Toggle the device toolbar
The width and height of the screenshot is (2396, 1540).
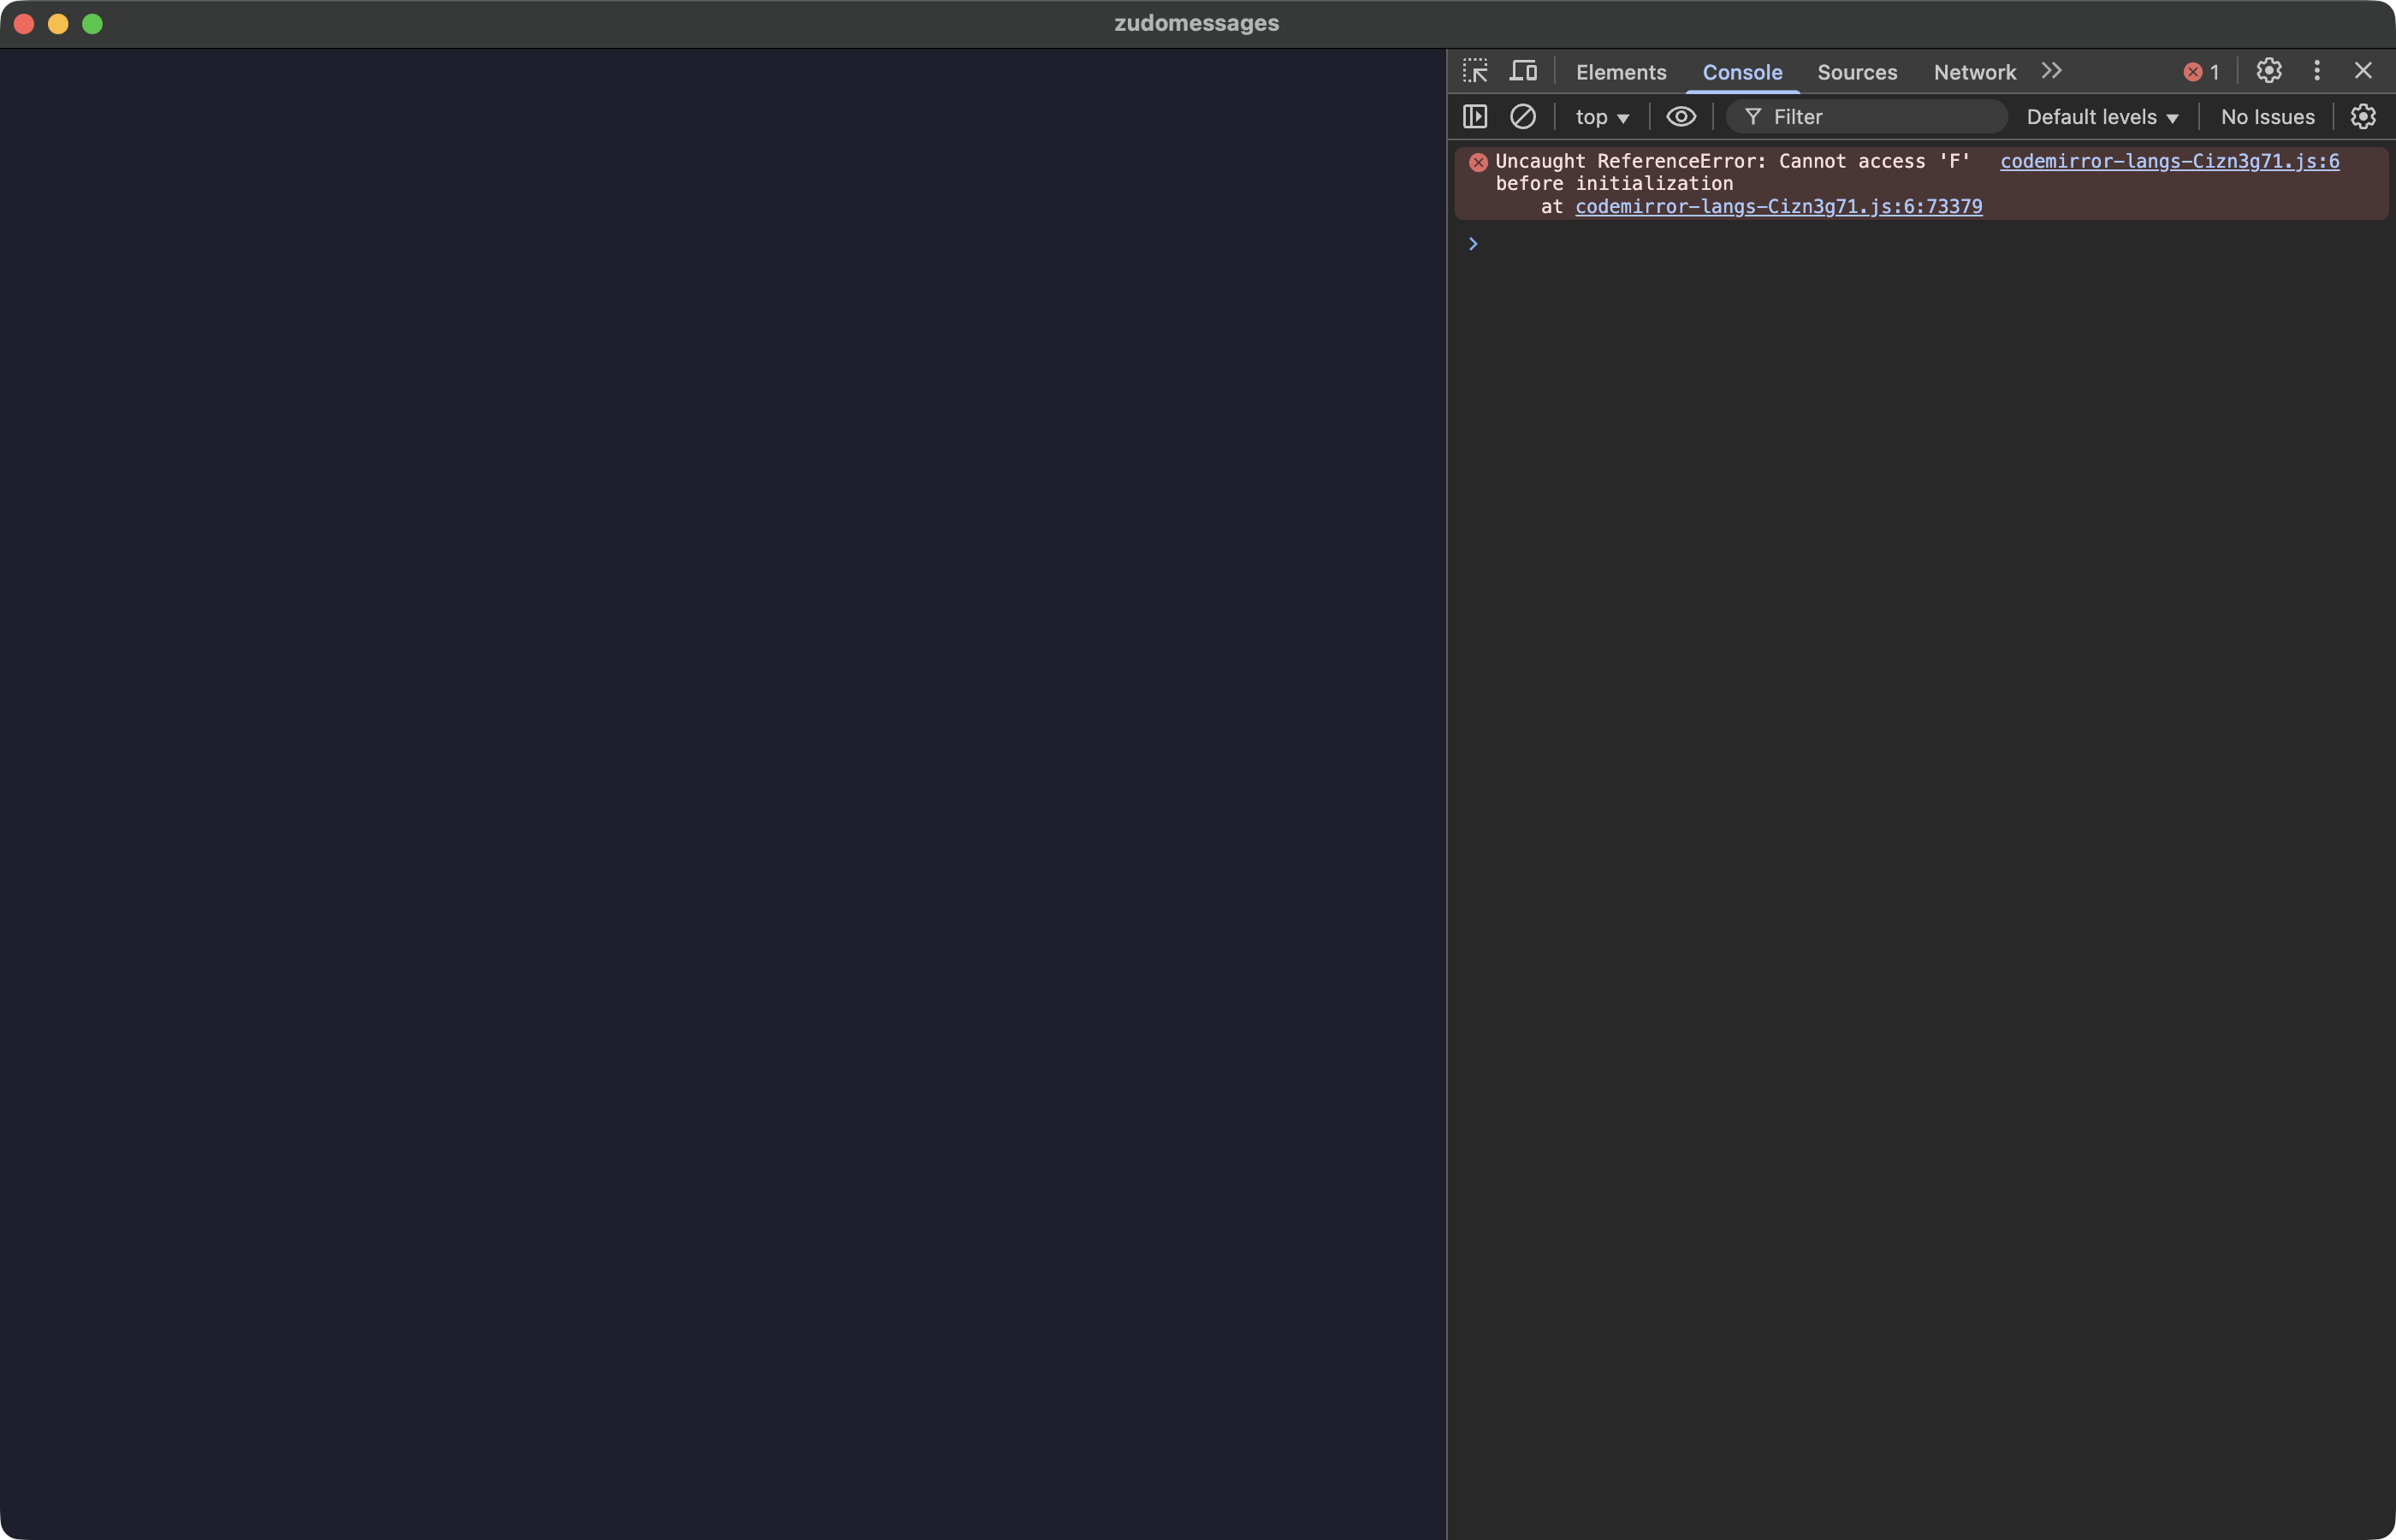coord(1523,70)
